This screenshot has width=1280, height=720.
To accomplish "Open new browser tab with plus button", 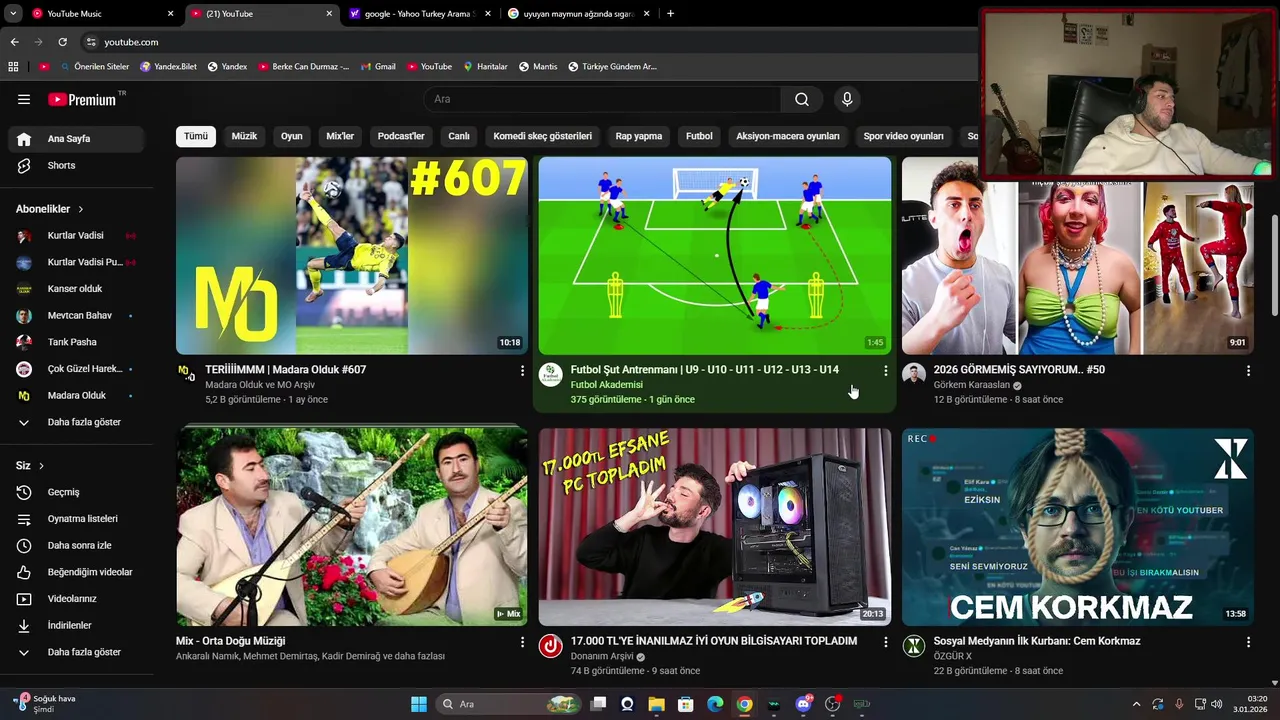I will [670, 14].
